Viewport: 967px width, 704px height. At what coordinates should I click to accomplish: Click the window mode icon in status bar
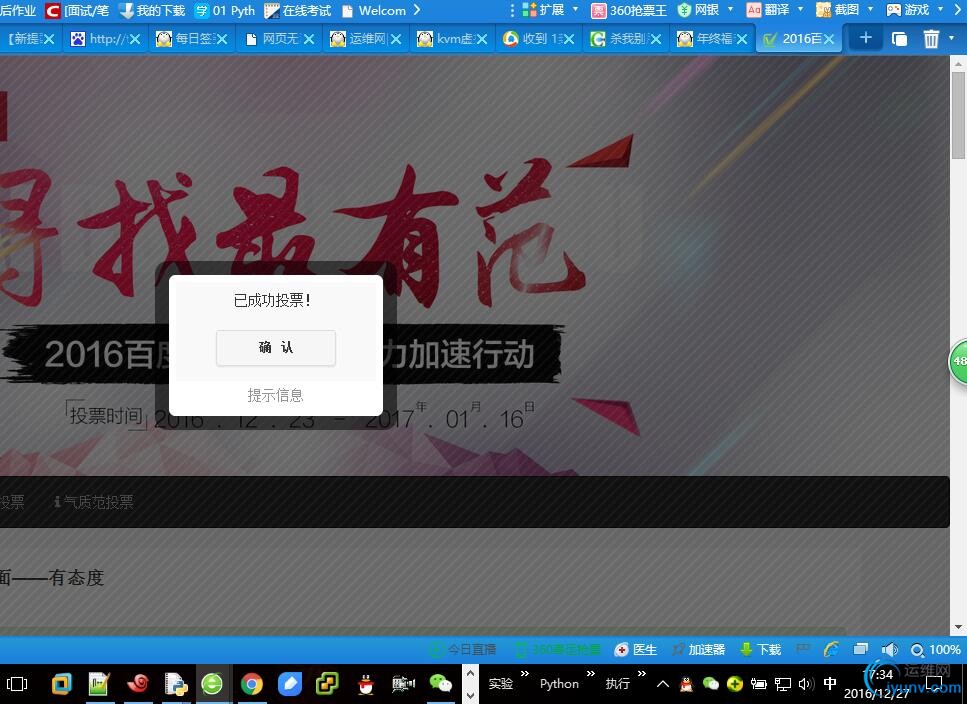[861, 649]
